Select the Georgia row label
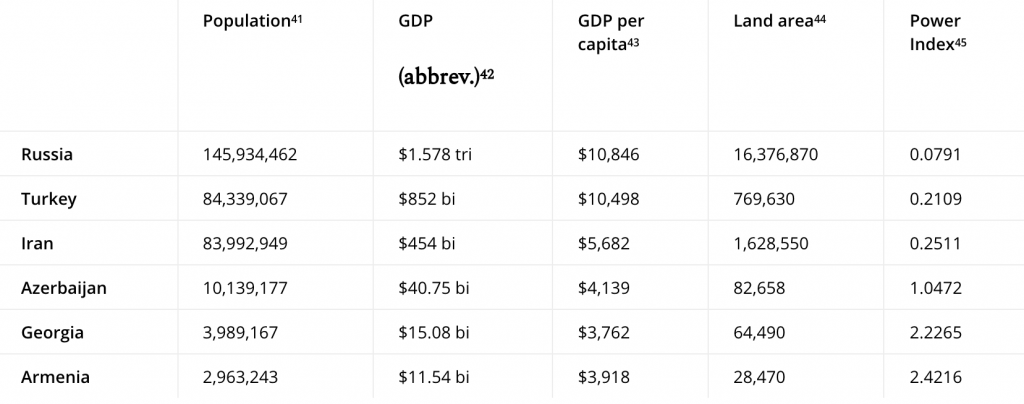 pyautogui.click(x=52, y=333)
